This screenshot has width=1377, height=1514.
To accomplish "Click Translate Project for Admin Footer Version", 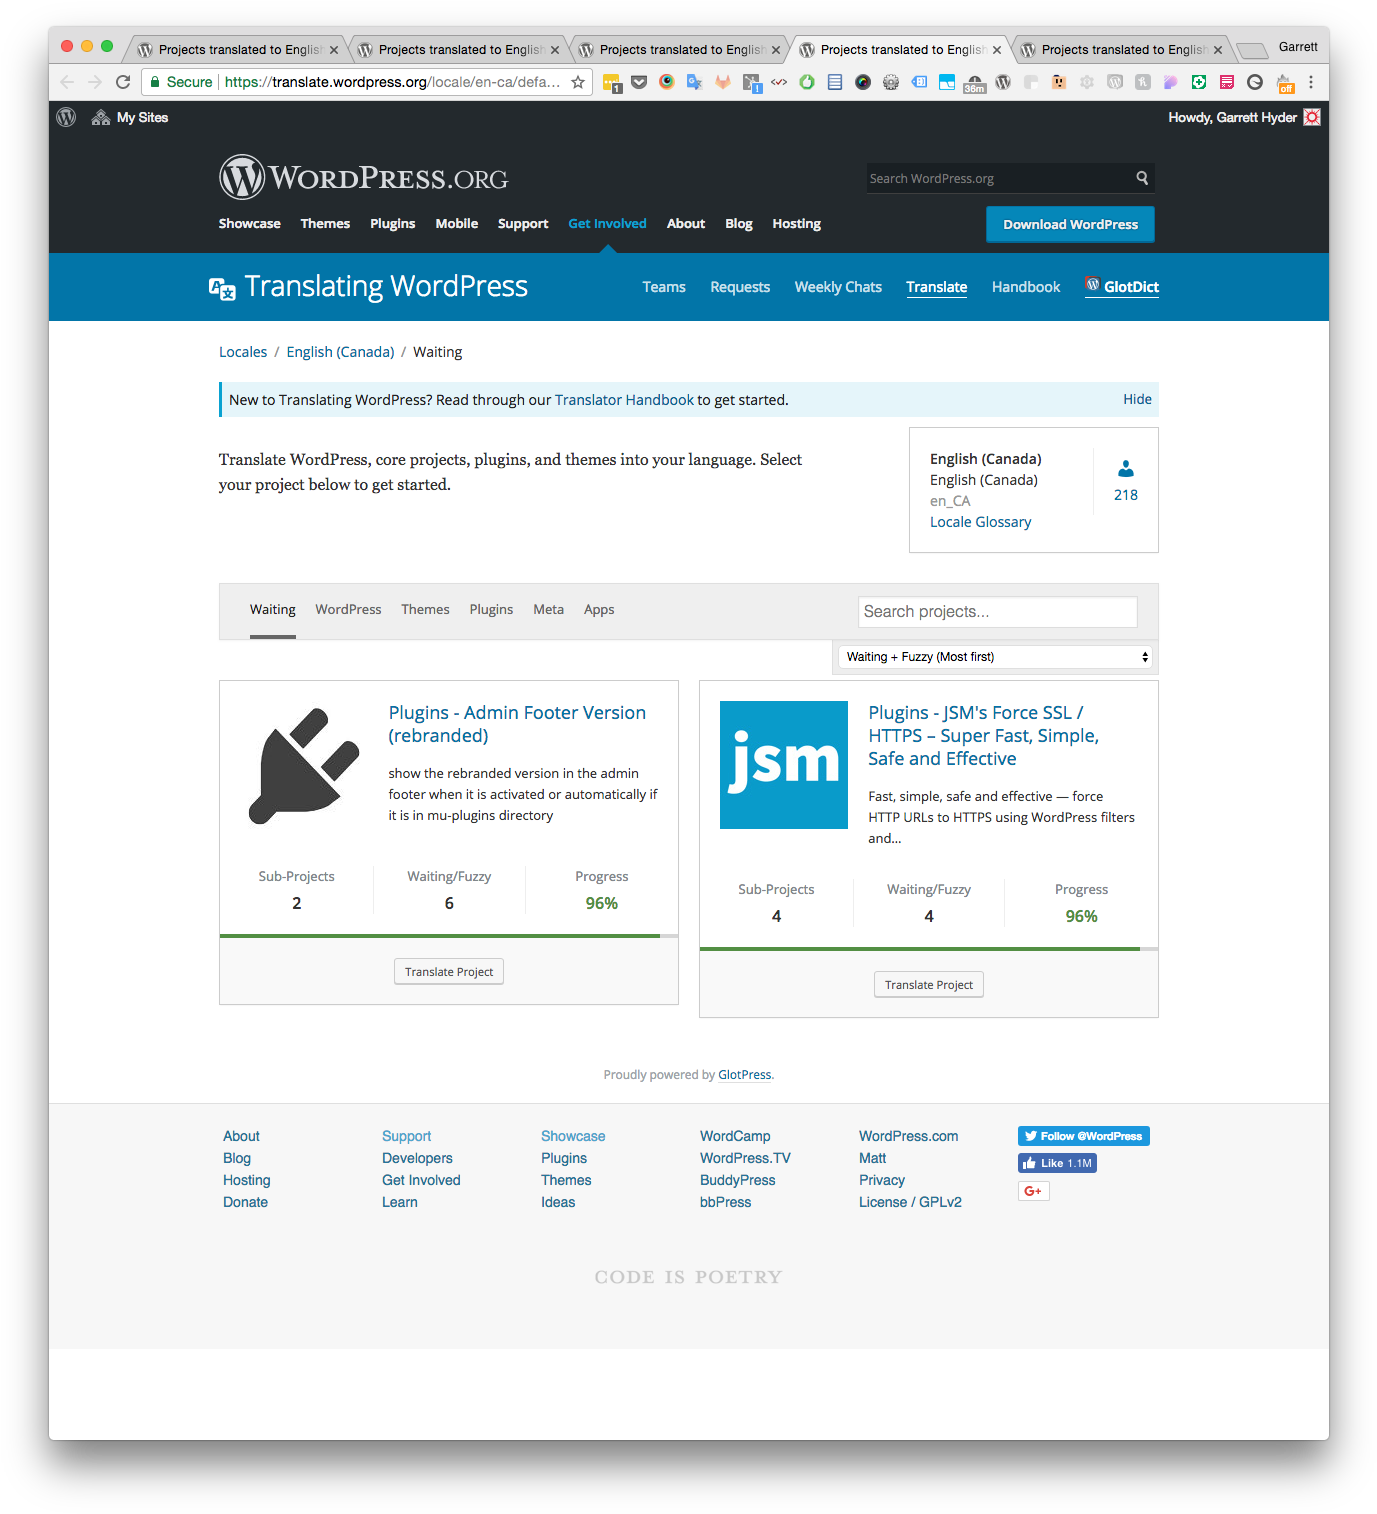I will (449, 972).
